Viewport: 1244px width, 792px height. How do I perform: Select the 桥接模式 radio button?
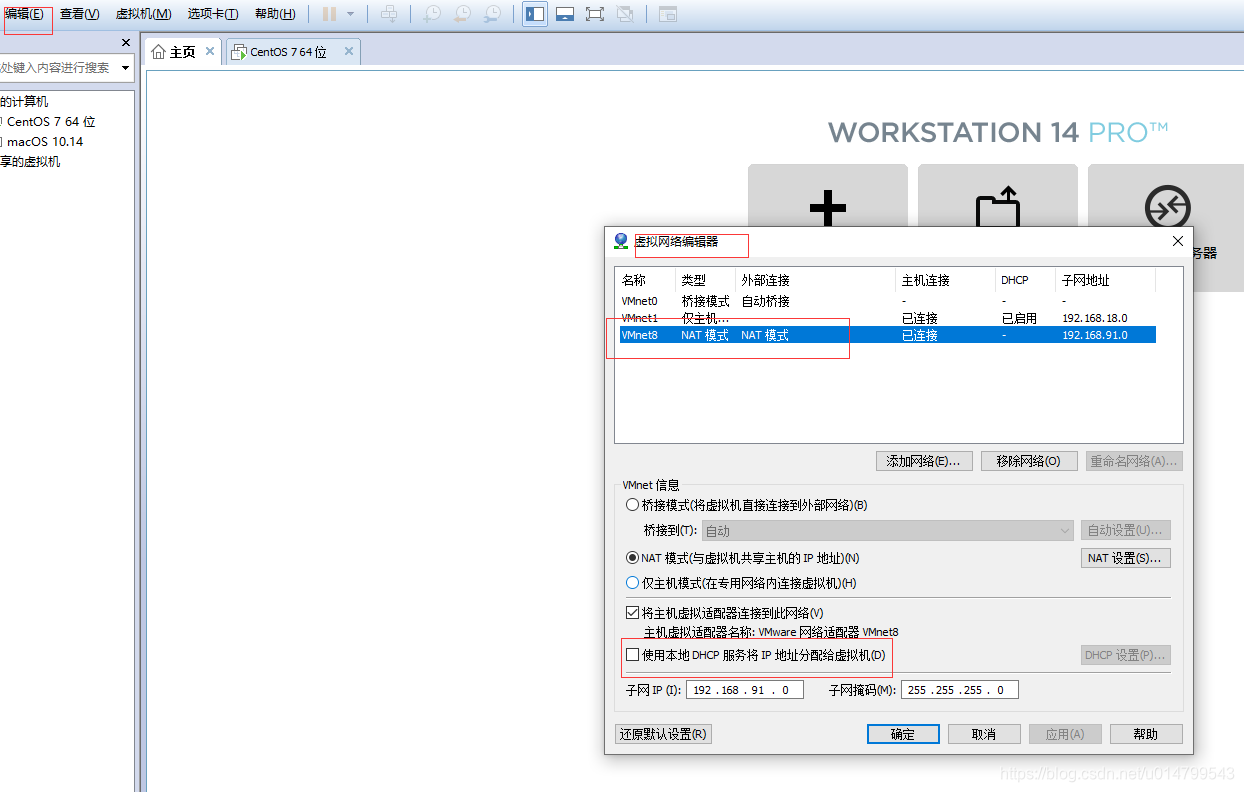click(632, 506)
